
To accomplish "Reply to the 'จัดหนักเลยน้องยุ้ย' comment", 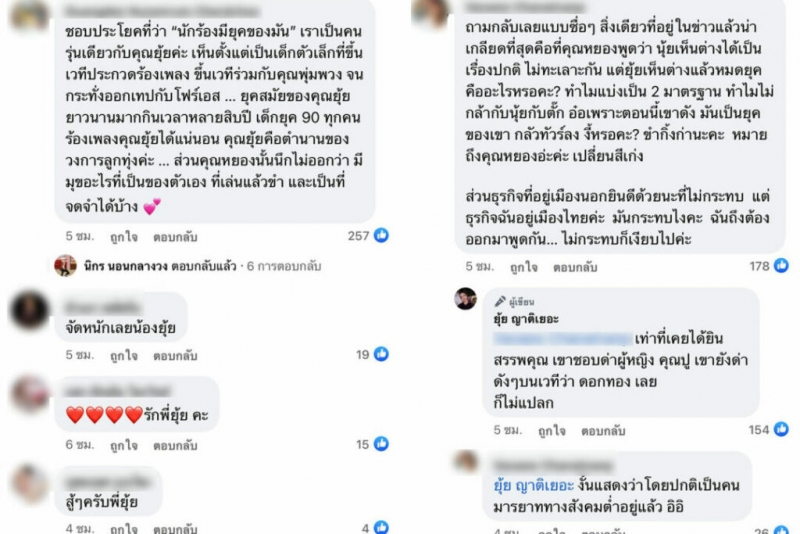I will click(x=175, y=355).
